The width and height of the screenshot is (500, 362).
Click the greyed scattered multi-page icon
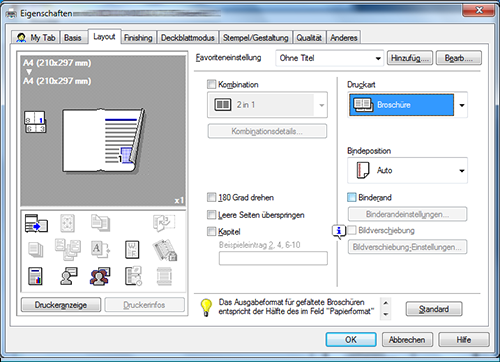[68, 249]
